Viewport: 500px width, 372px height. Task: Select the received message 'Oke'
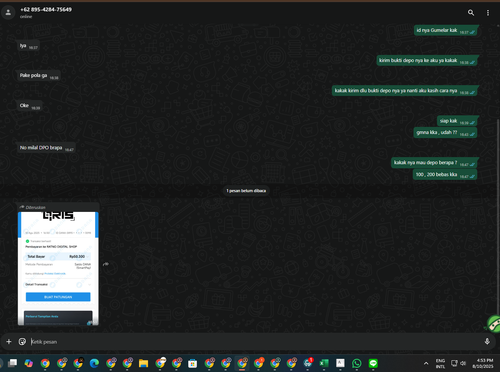click(30, 106)
